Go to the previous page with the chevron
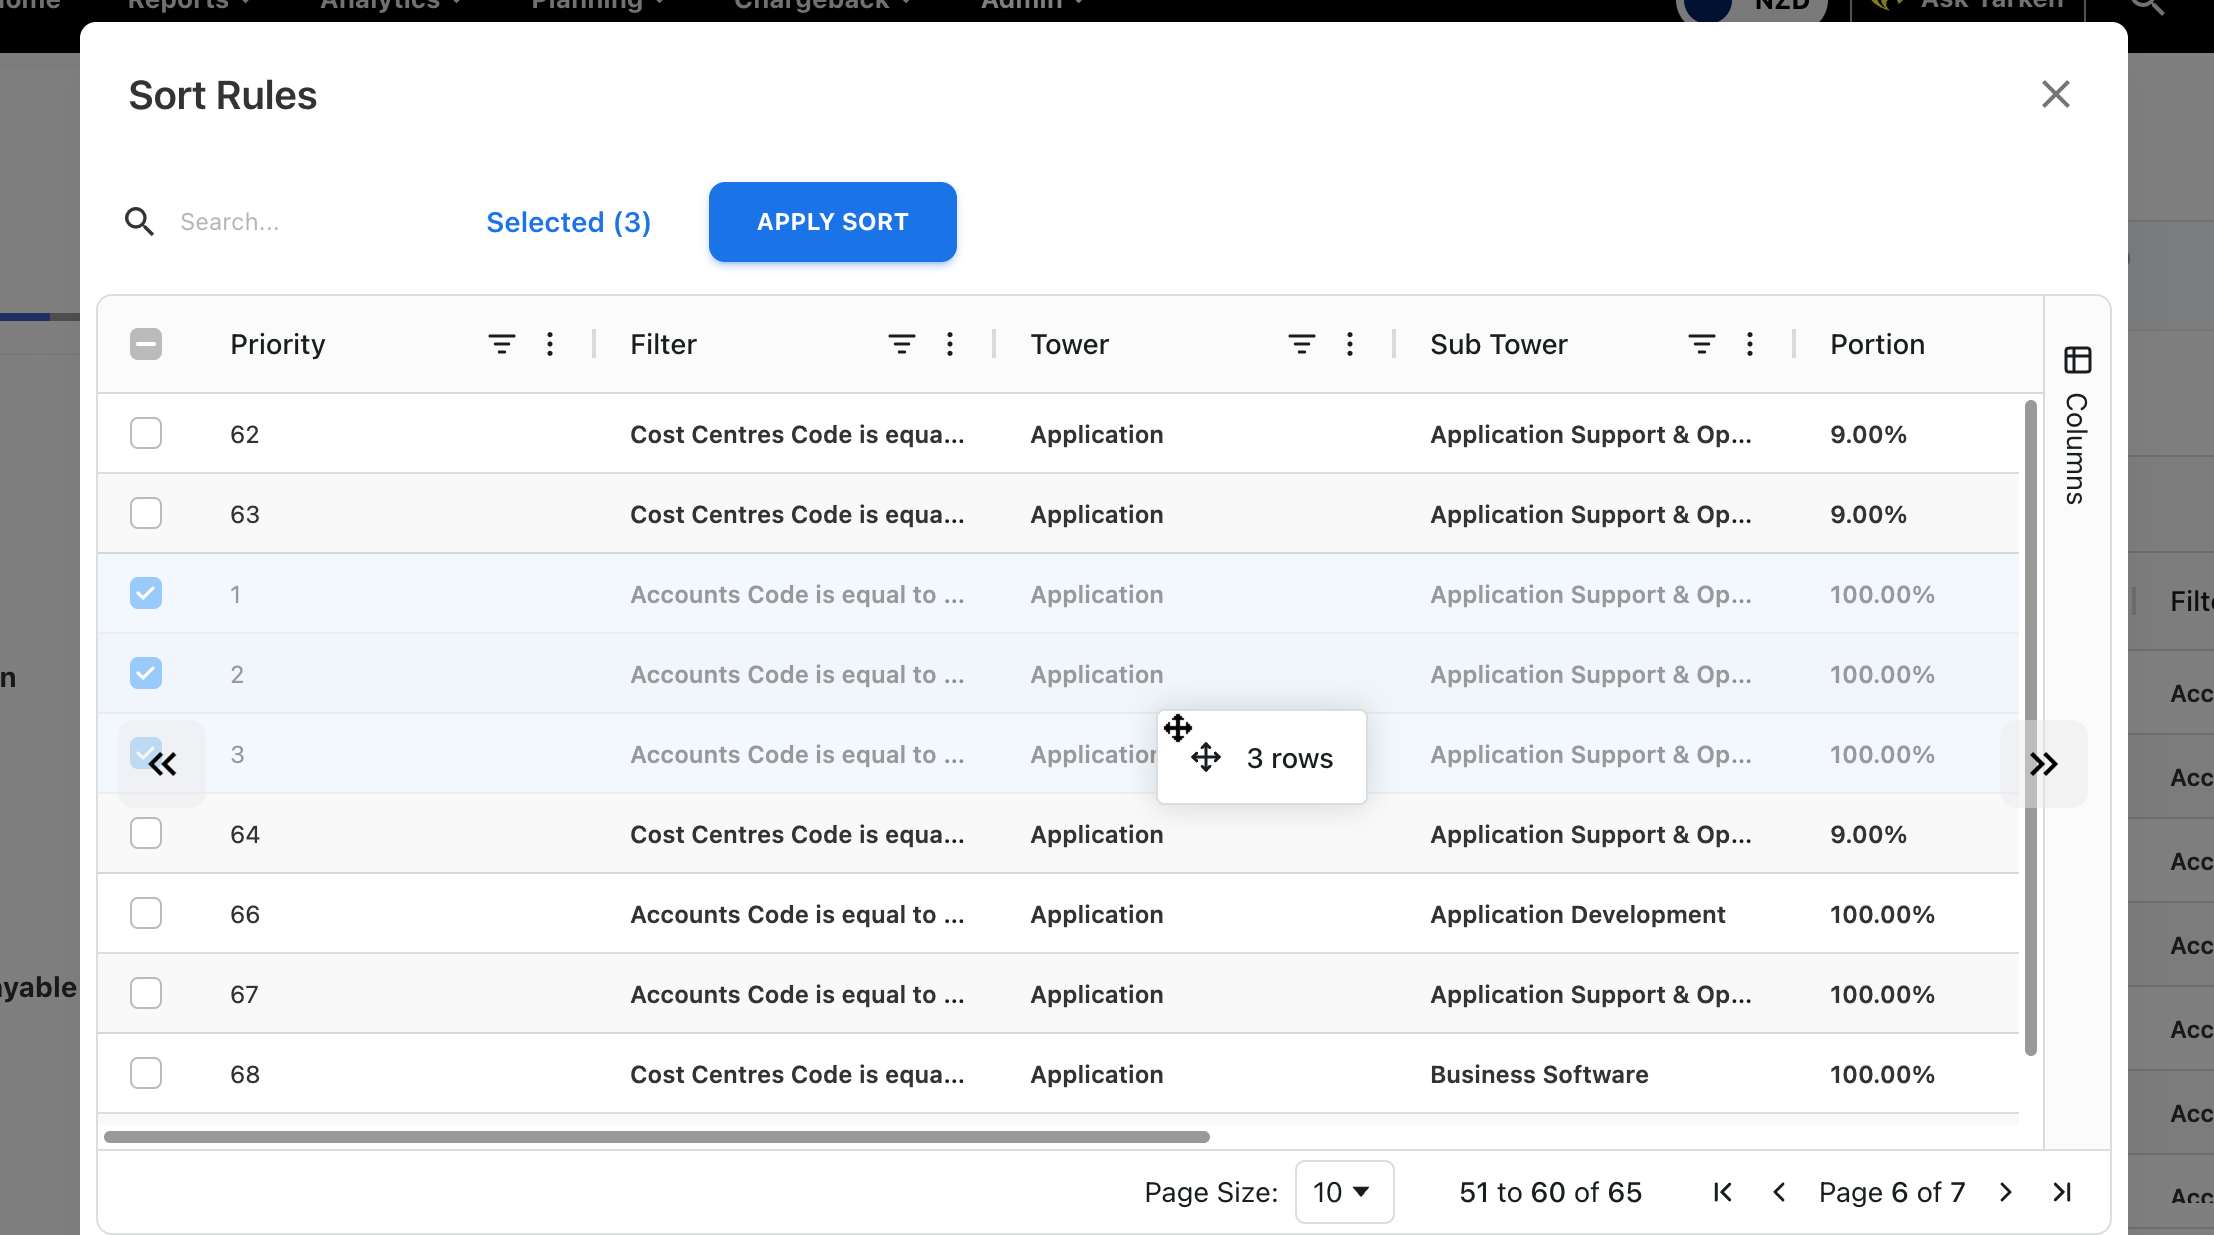The height and width of the screenshot is (1235, 2214). [x=1779, y=1192]
